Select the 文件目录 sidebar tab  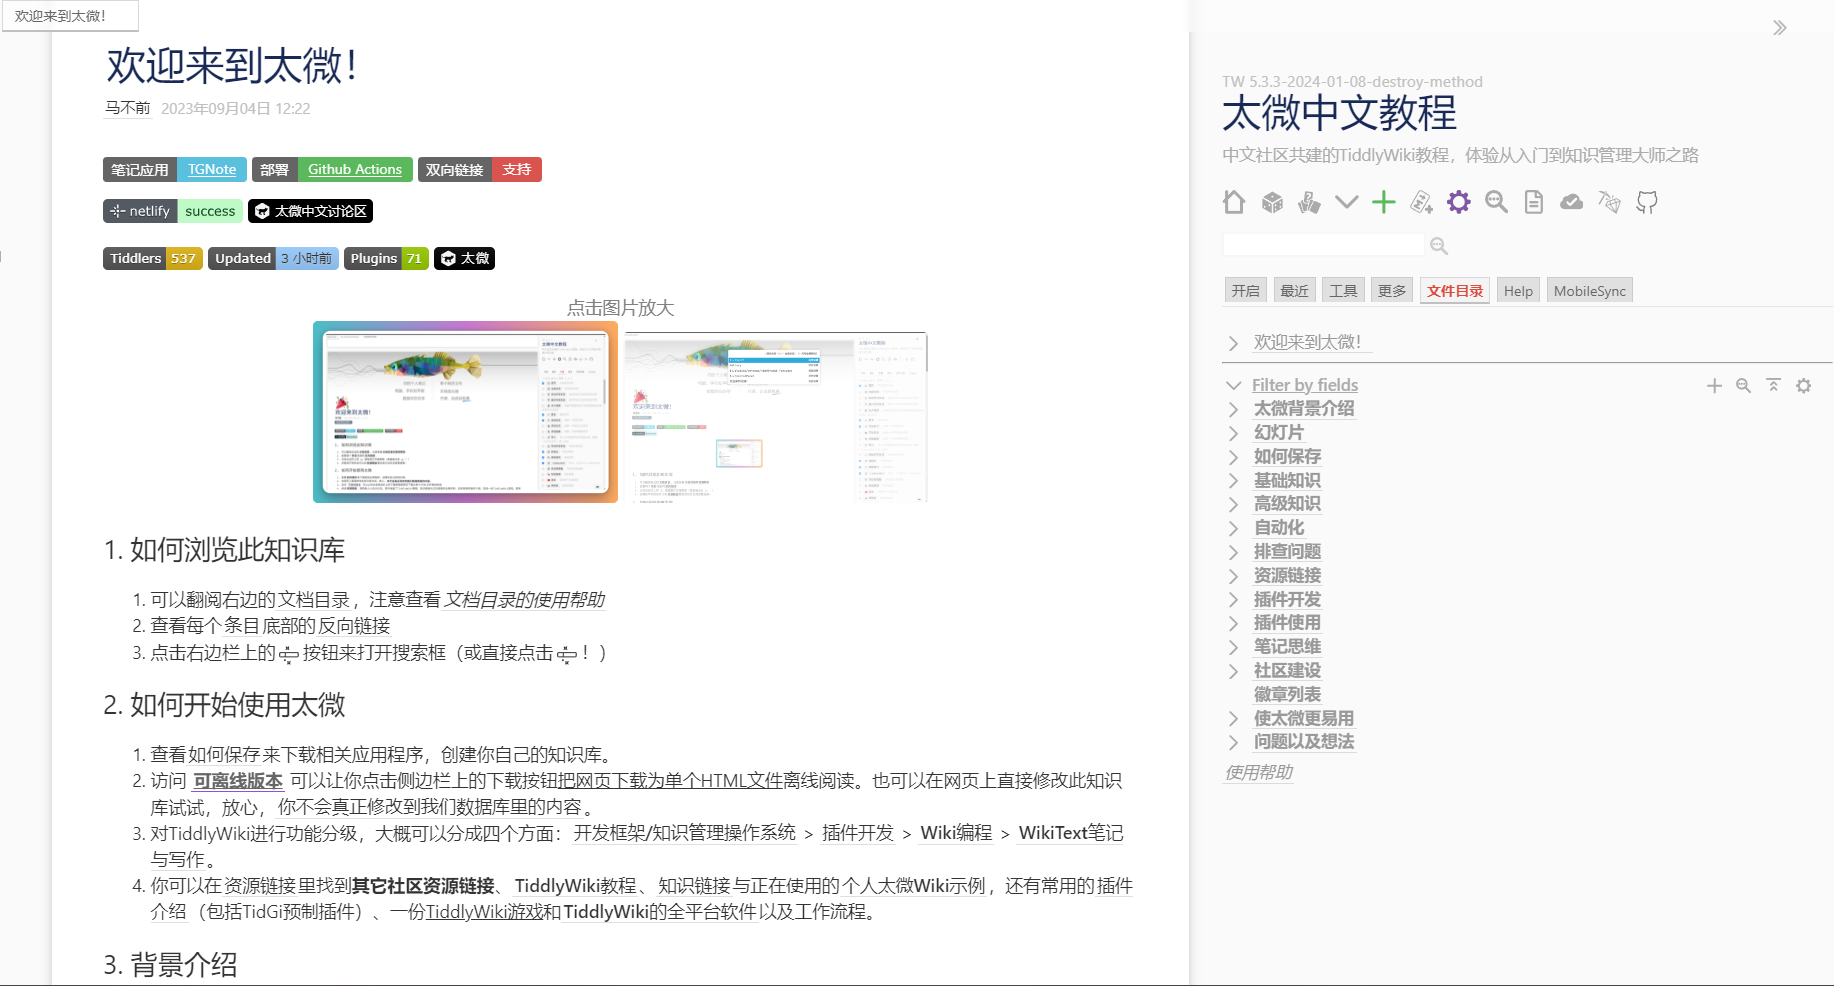[x=1455, y=291]
